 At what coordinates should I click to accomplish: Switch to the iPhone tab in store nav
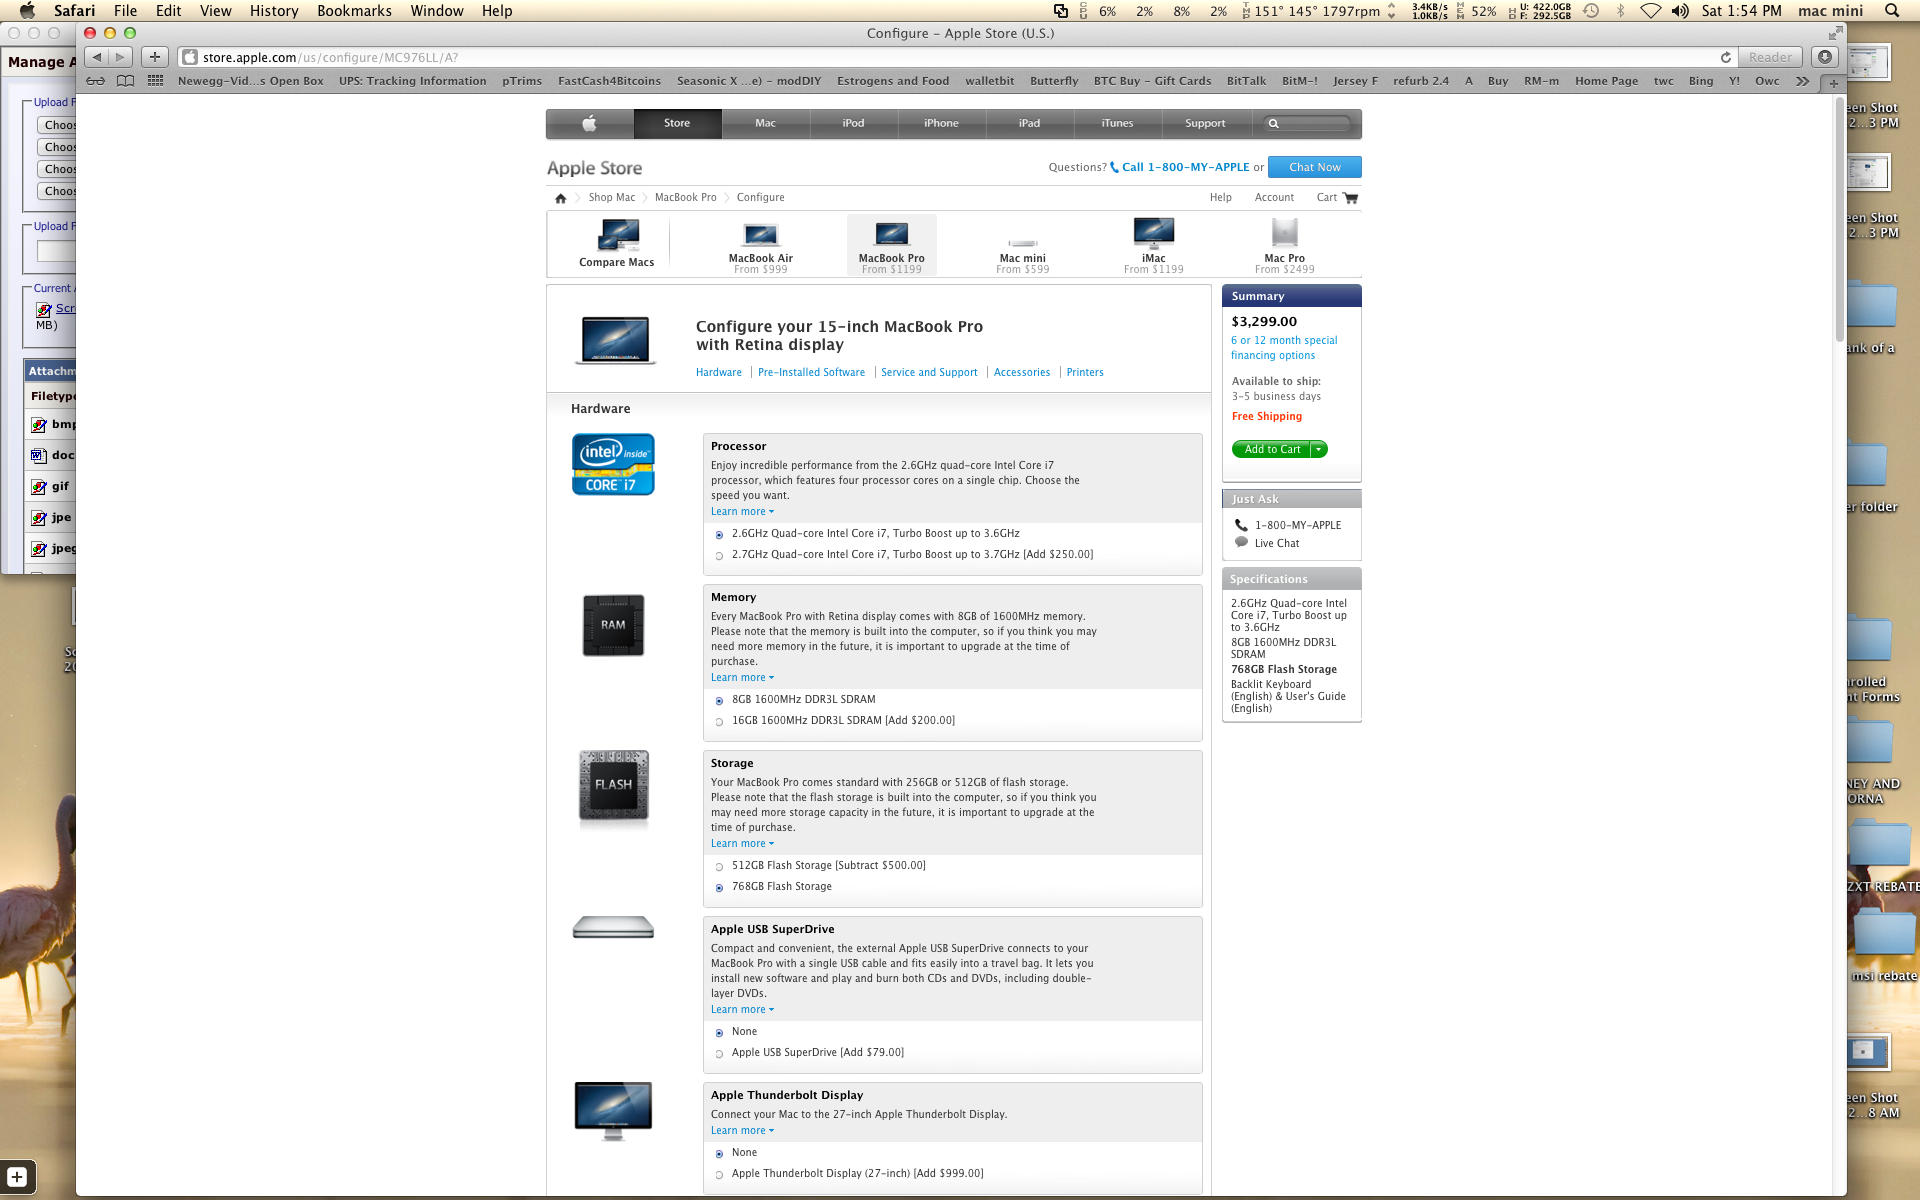click(x=941, y=123)
